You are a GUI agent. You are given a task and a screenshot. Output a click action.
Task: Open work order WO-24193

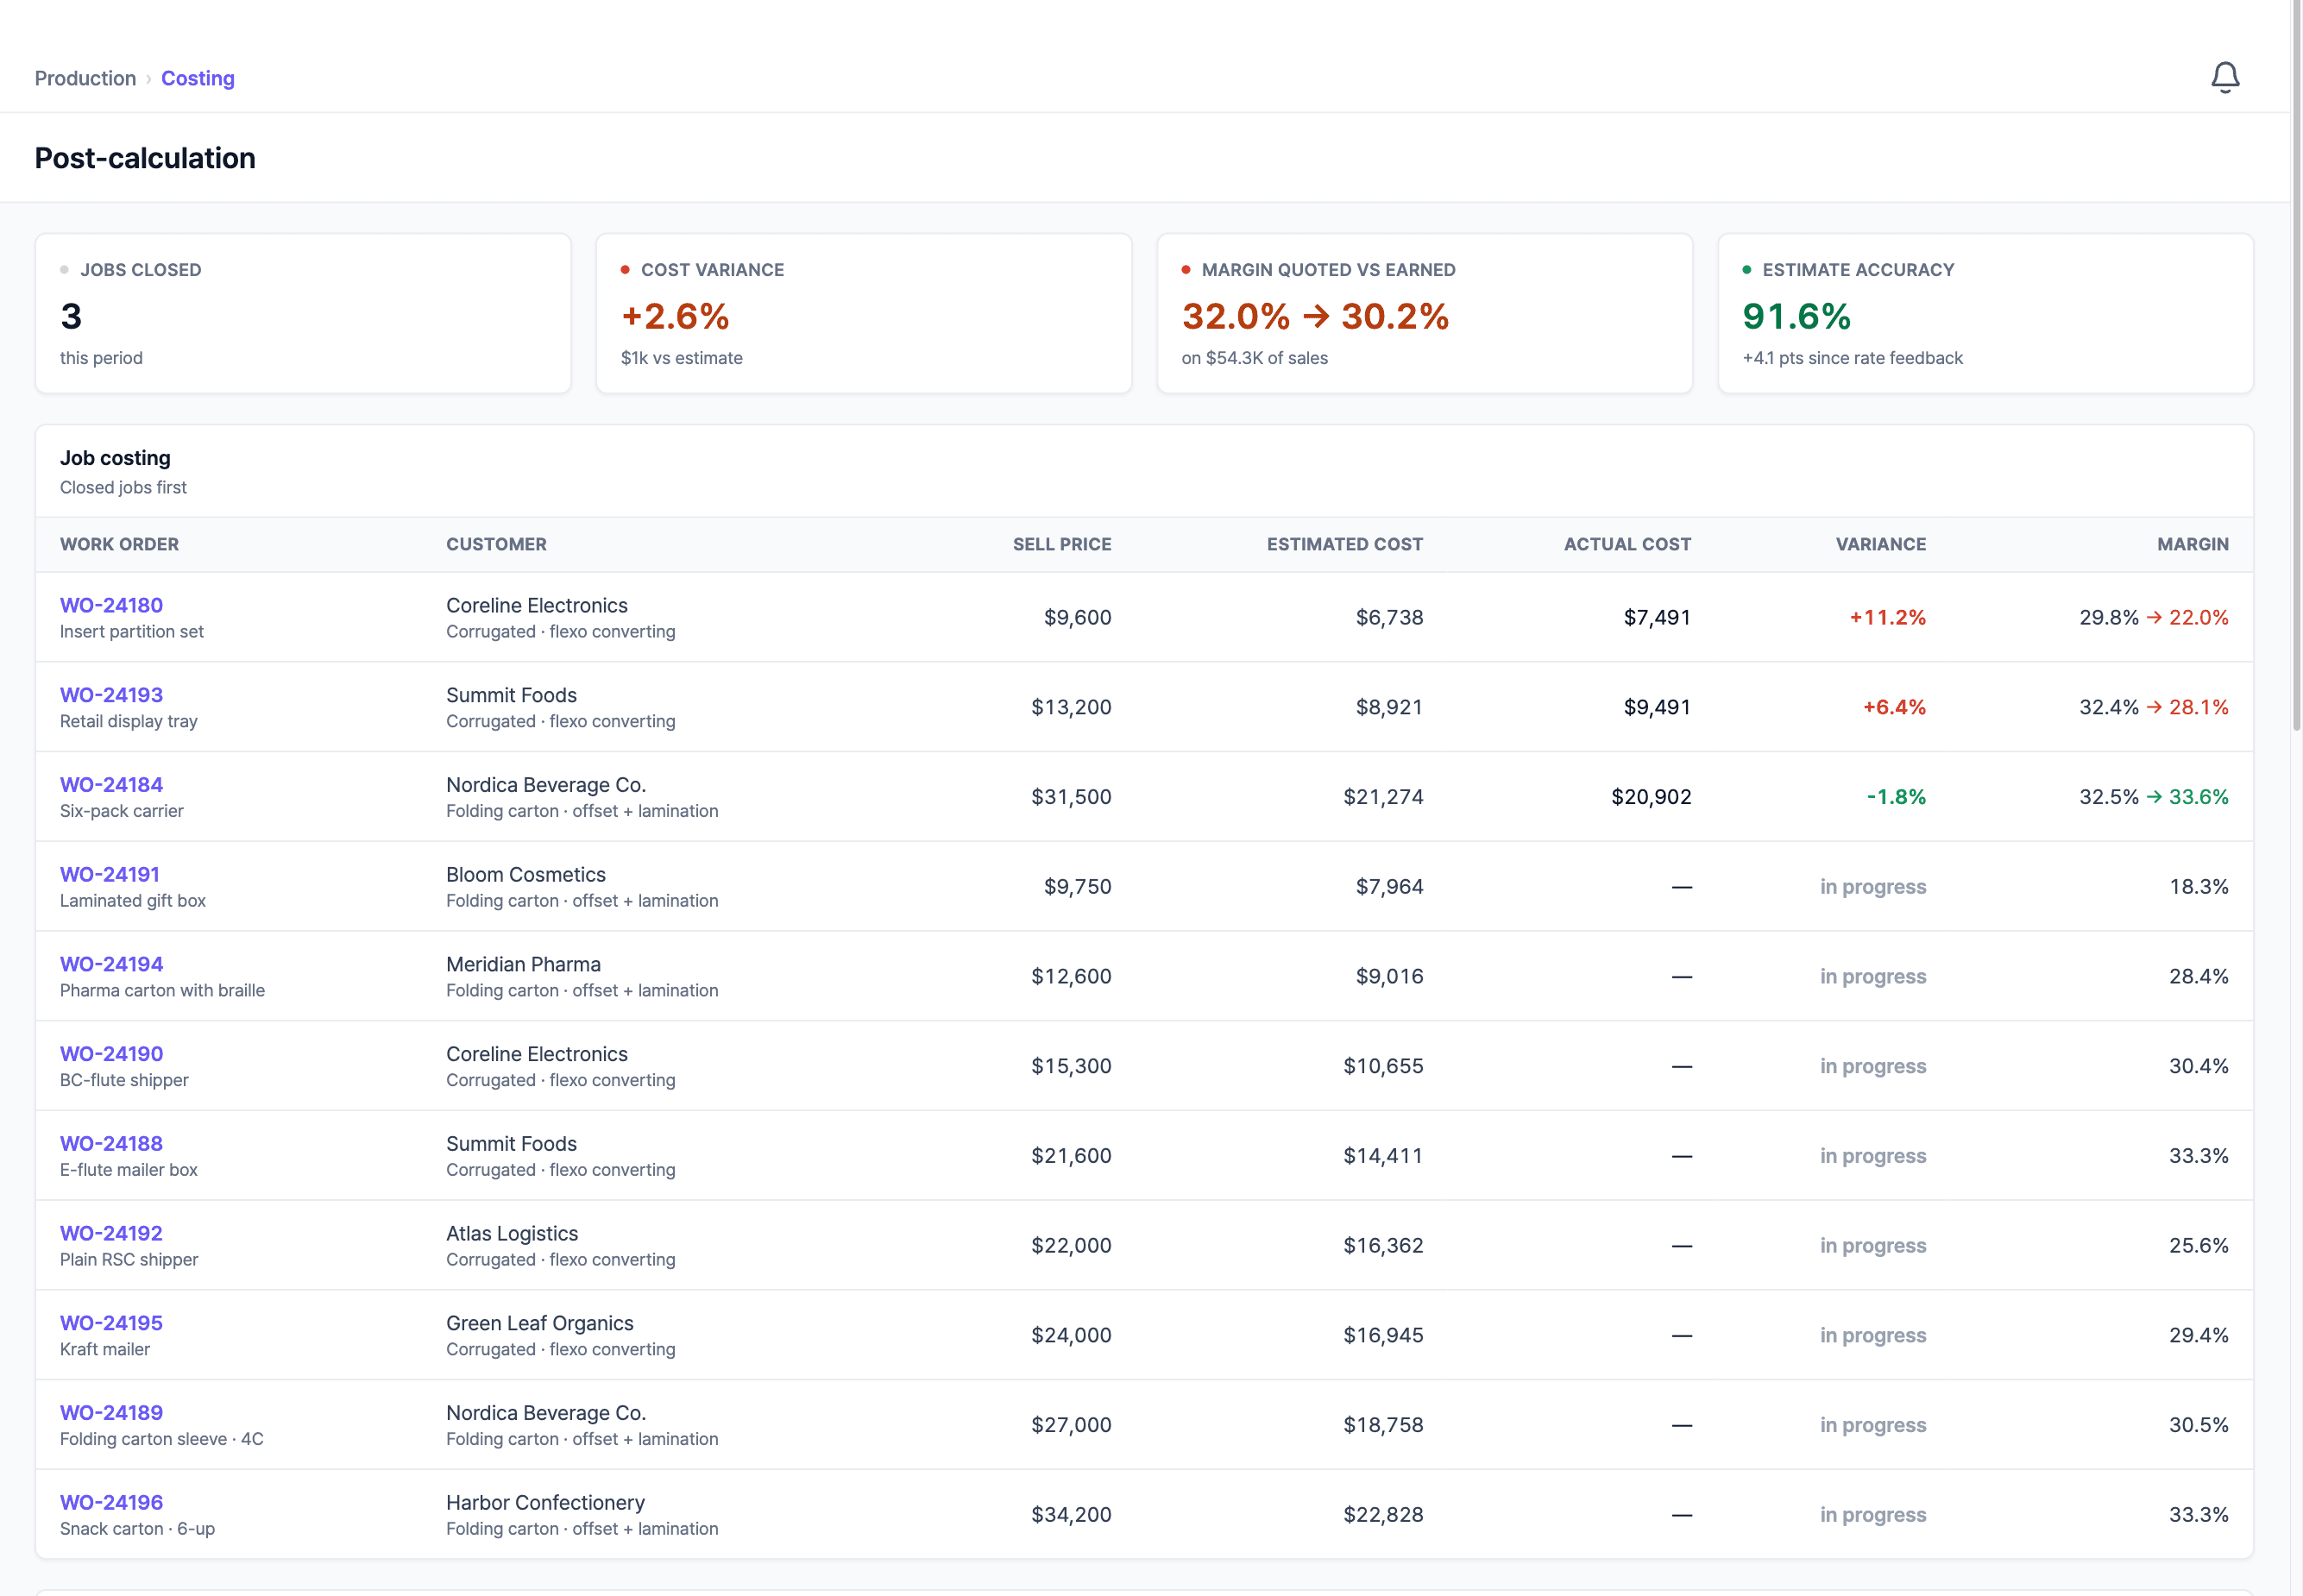click(x=111, y=695)
